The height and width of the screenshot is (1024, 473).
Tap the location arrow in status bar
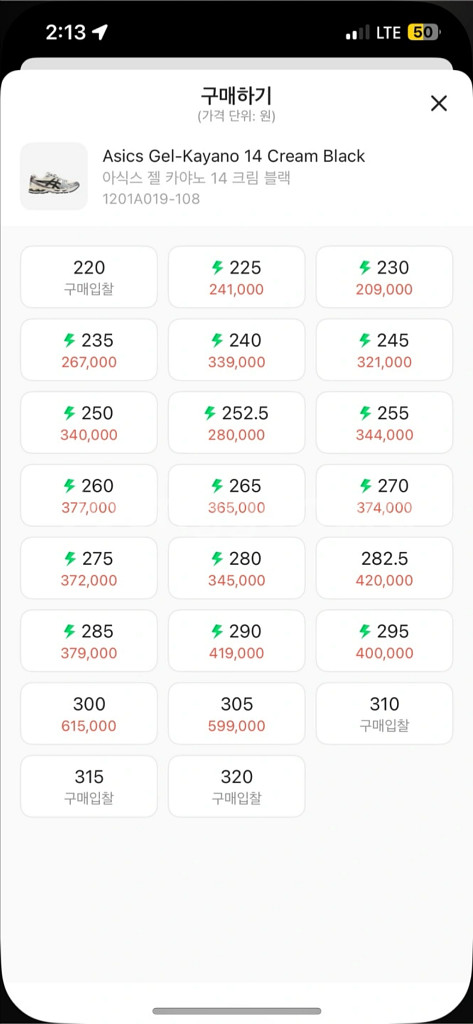[x=99, y=33]
